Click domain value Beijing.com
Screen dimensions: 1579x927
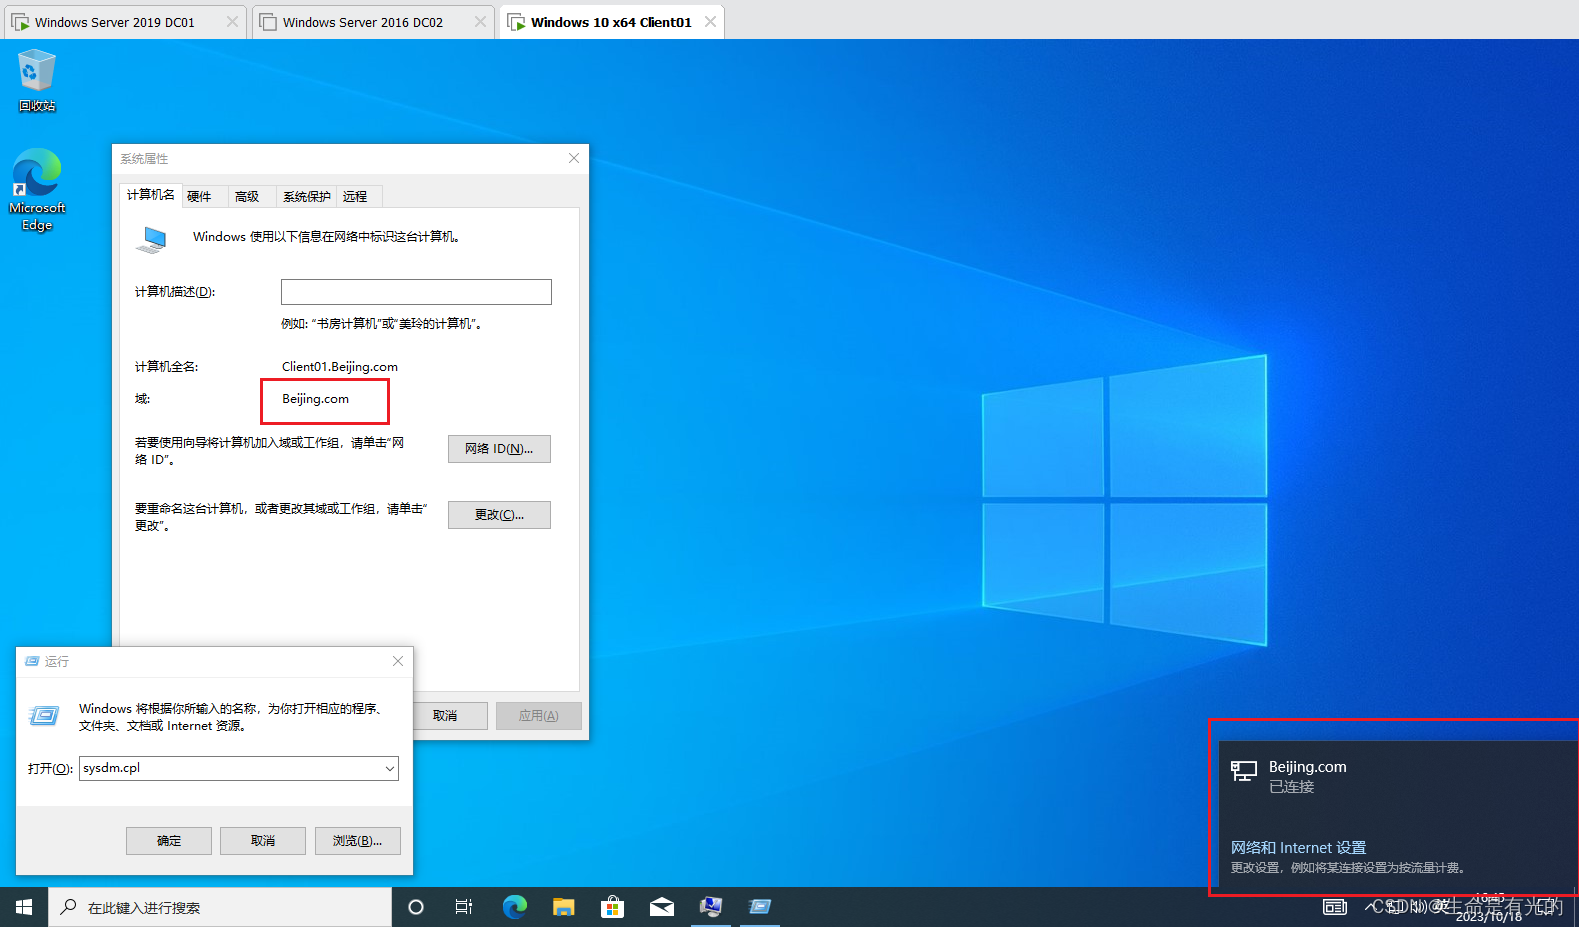click(x=315, y=399)
